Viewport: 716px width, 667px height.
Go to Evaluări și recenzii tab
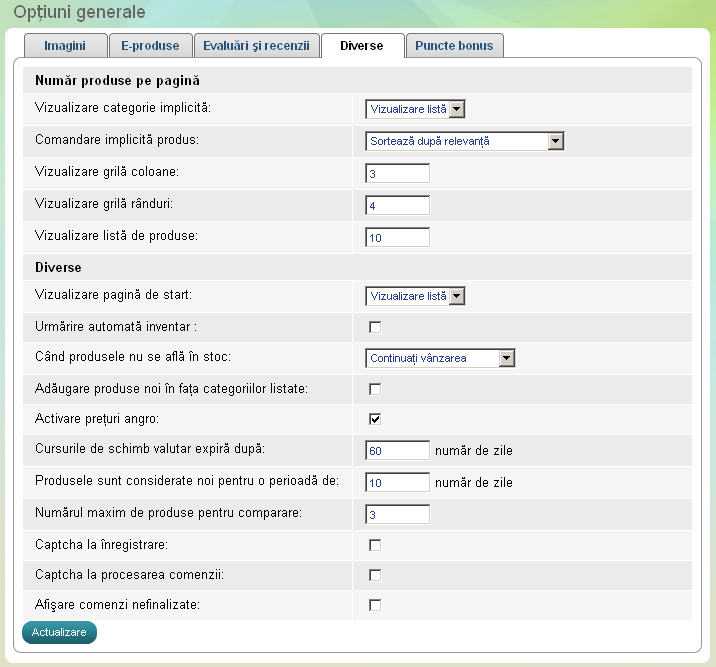(x=256, y=46)
